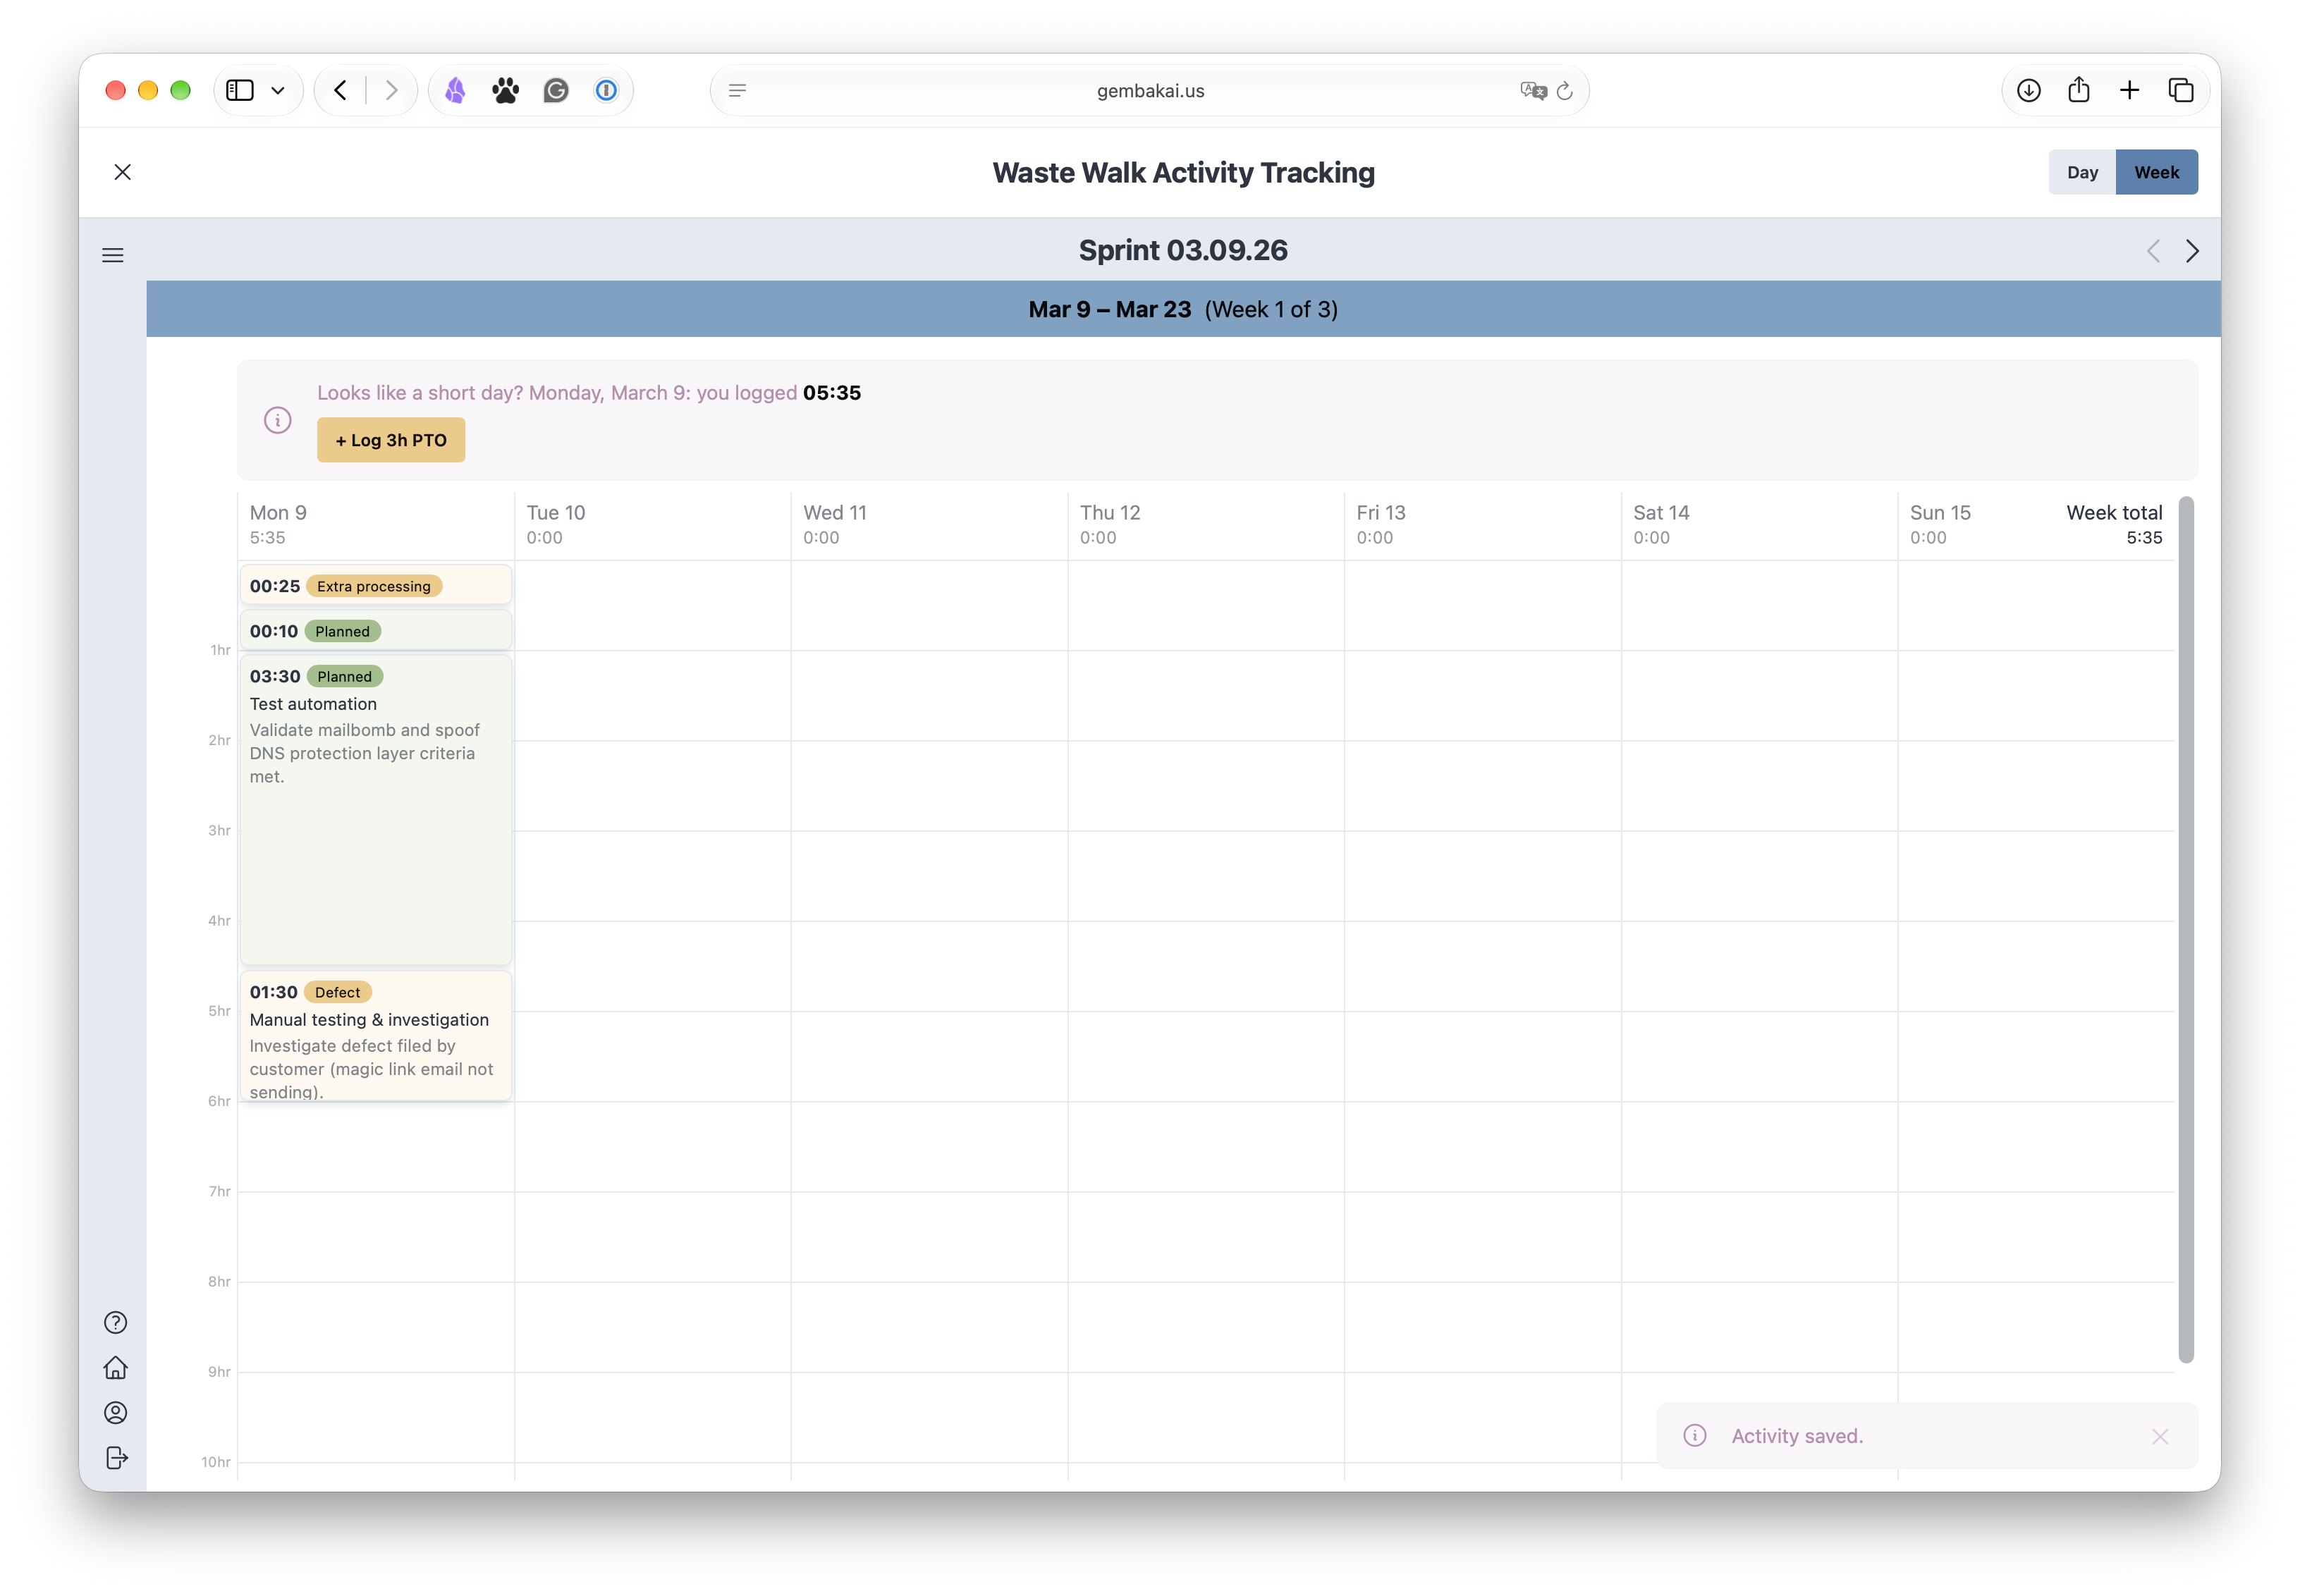Toggle the Safari sidebar button
The image size is (2300, 1596).
click(240, 90)
